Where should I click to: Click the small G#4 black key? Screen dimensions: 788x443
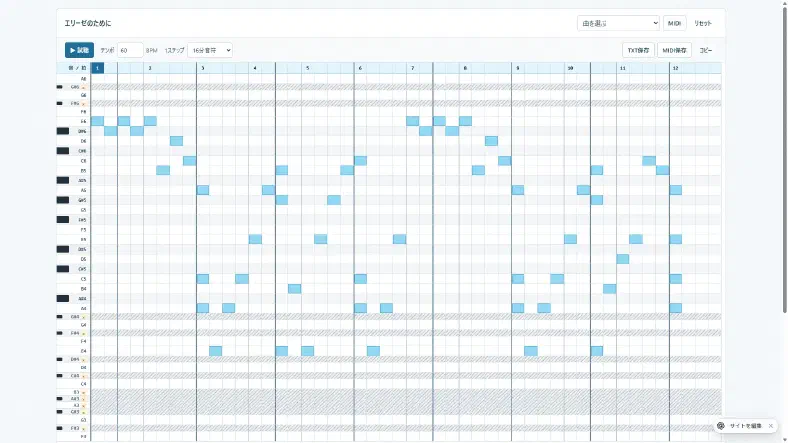coord(60,317)
